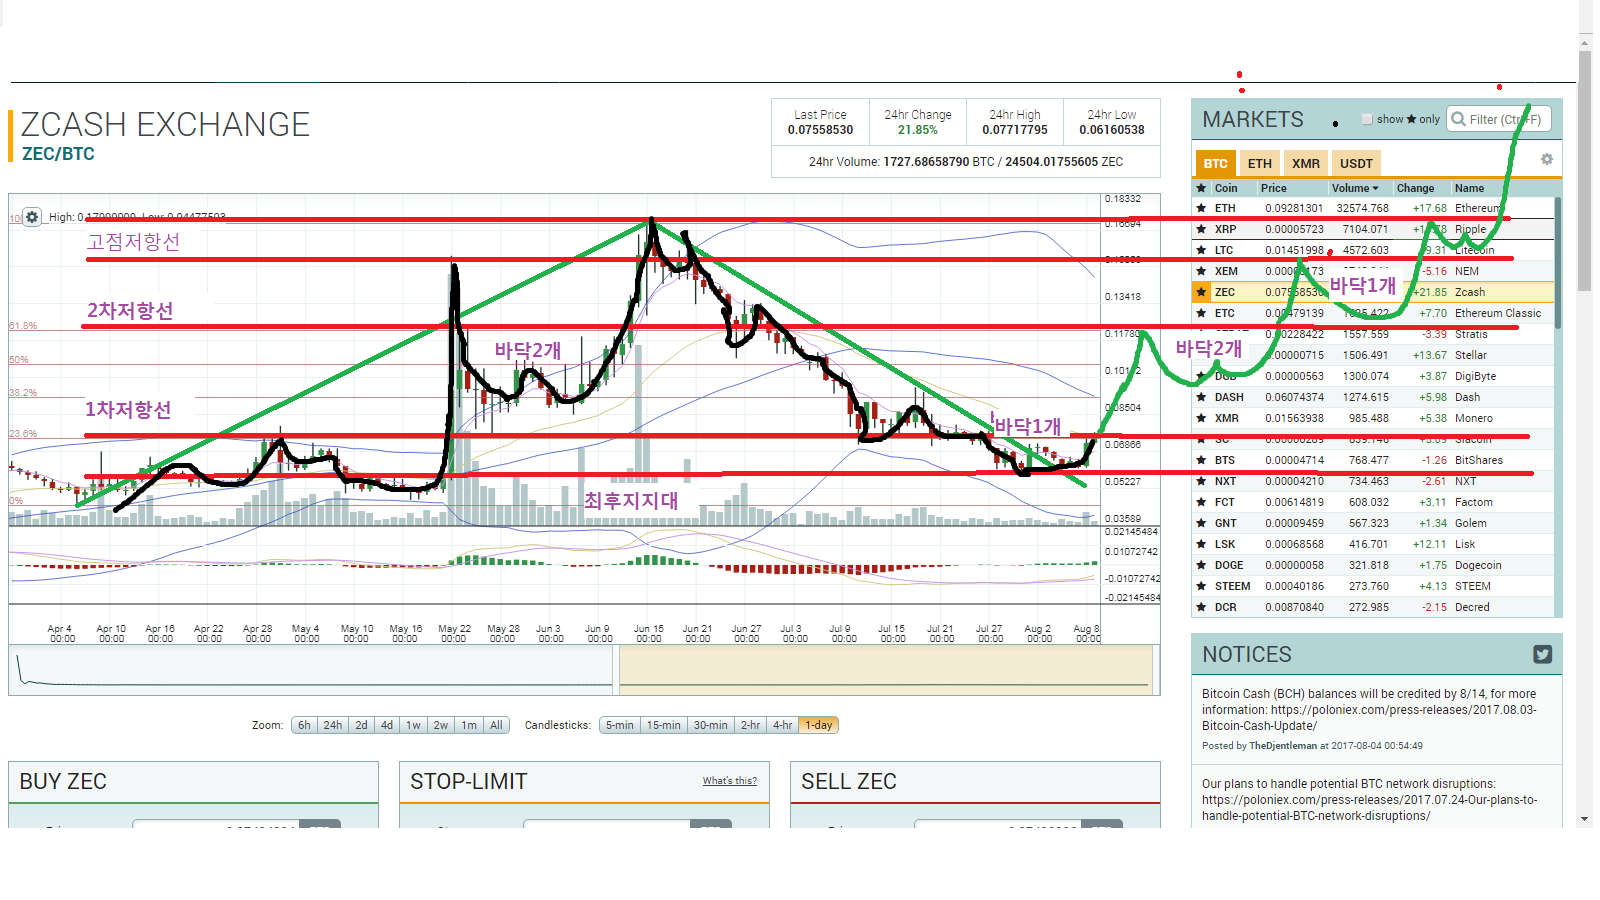Select 5-min candlesticks
This screenshot has width=1600, height=900.
(x=620, y=725)
